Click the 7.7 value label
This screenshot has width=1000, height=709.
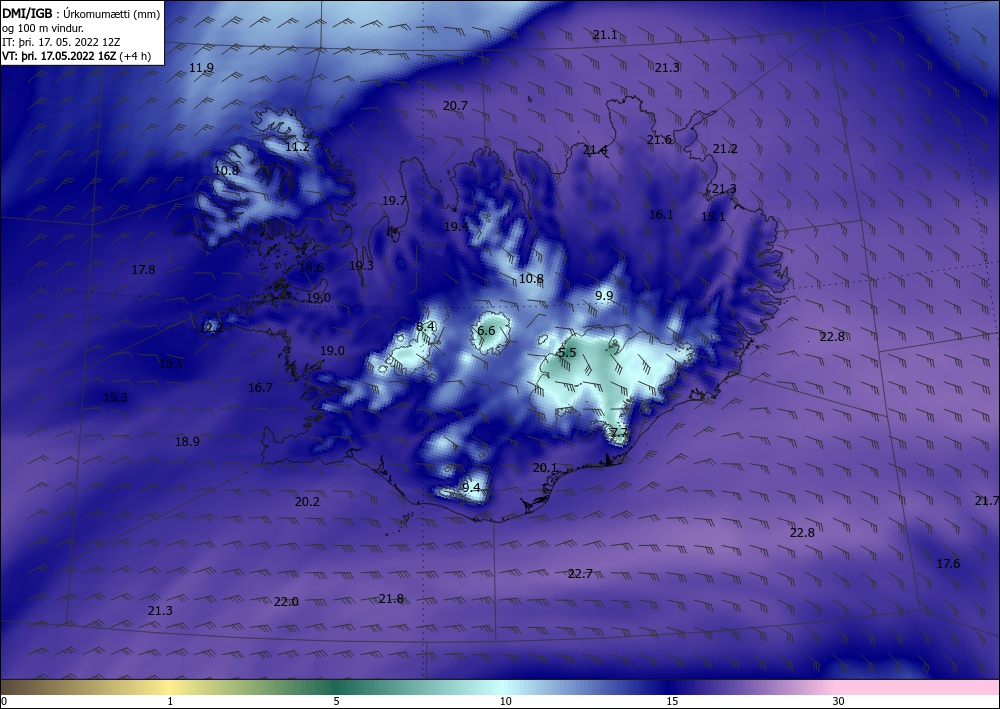pos(619,433)
